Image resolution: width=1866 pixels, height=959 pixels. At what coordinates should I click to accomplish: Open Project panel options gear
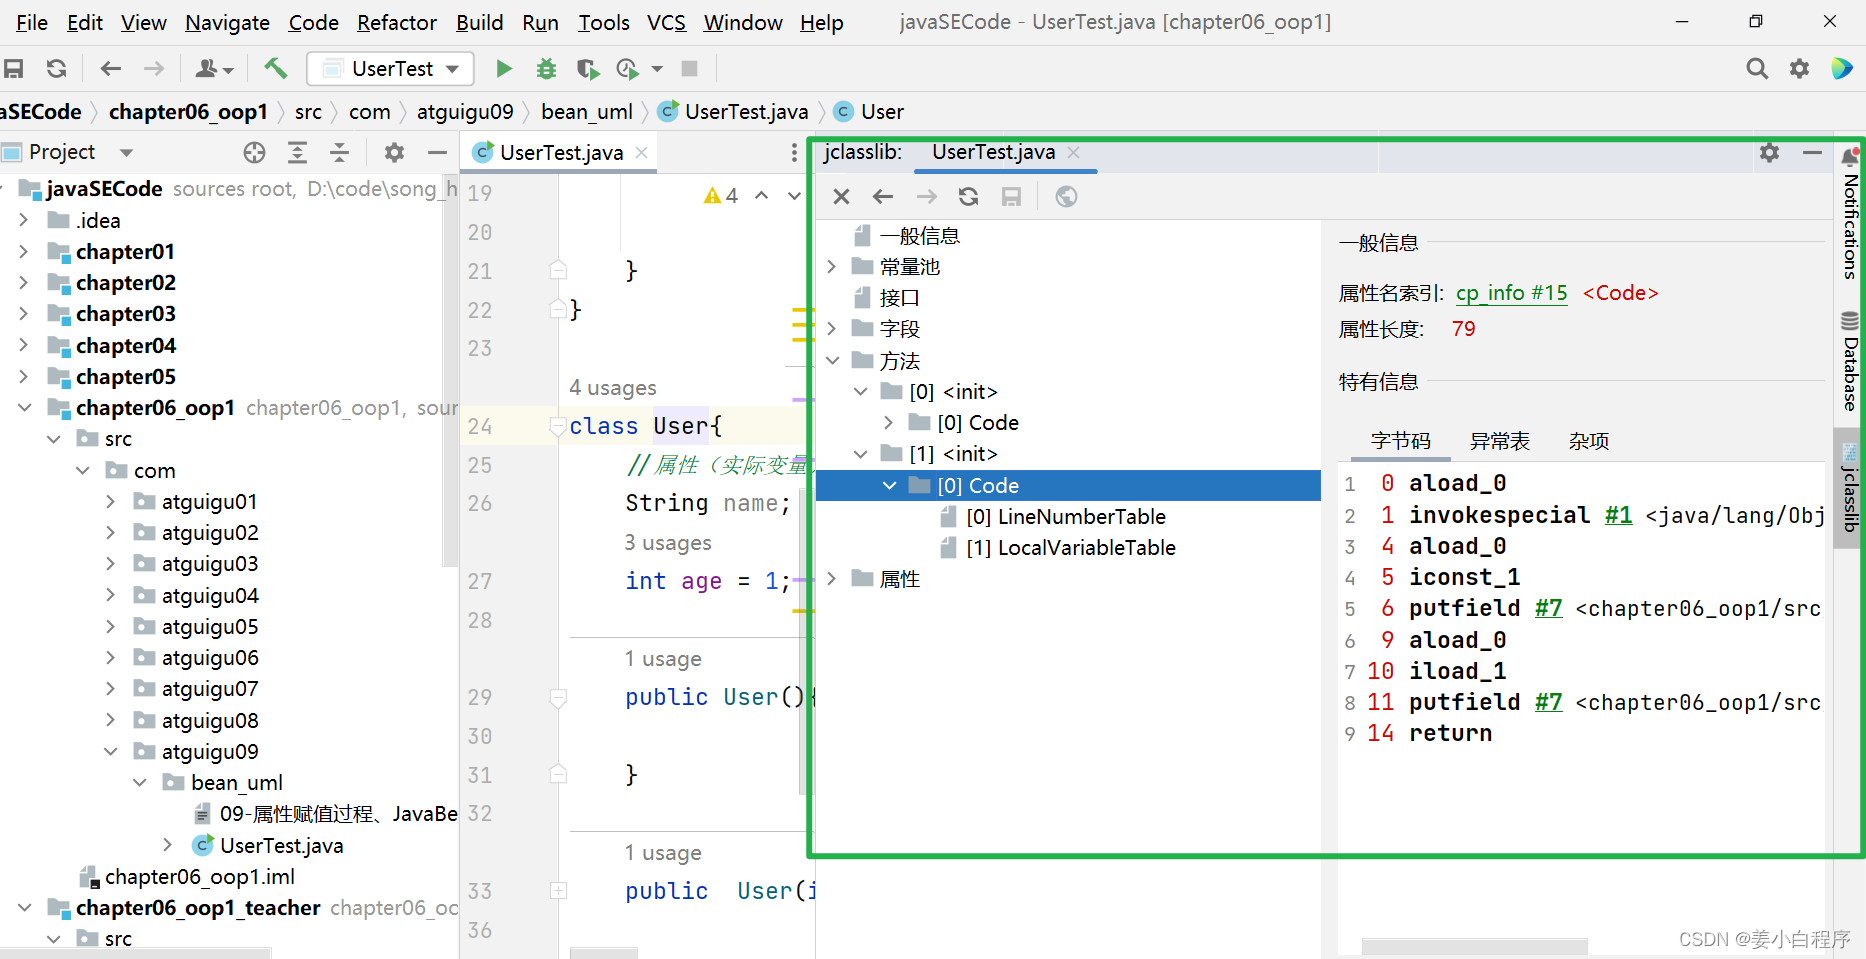[394, 152]
